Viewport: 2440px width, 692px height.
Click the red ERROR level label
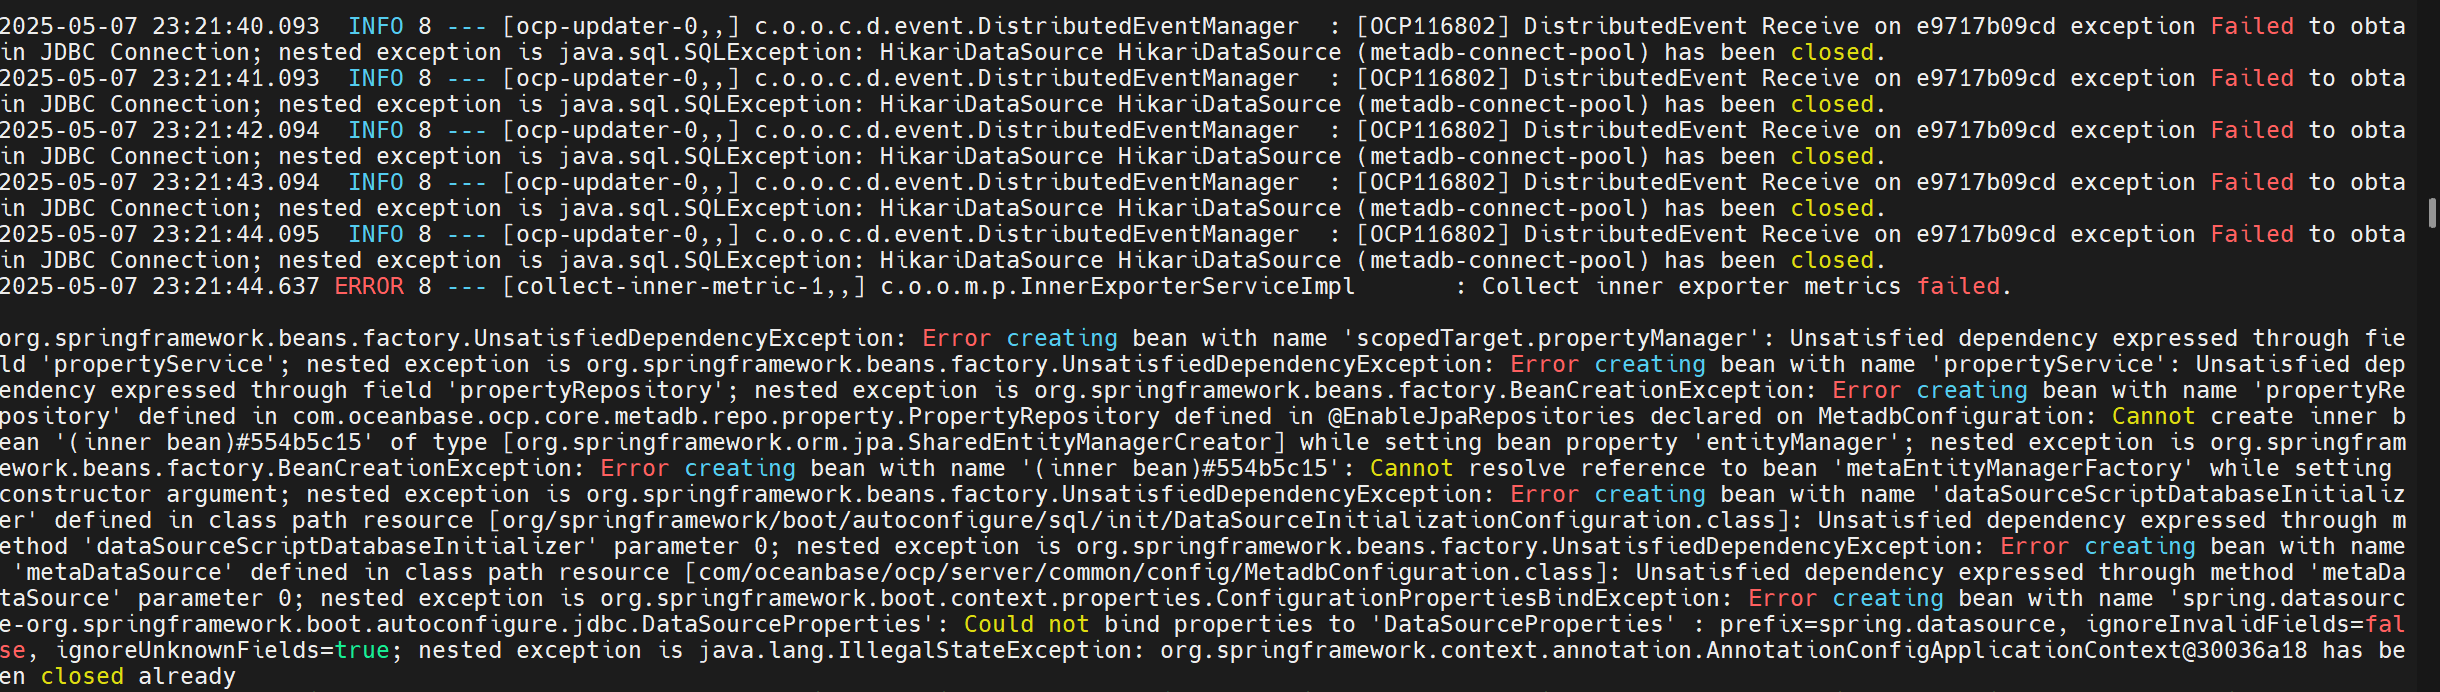pyautogui.click(x=369, y=286)
